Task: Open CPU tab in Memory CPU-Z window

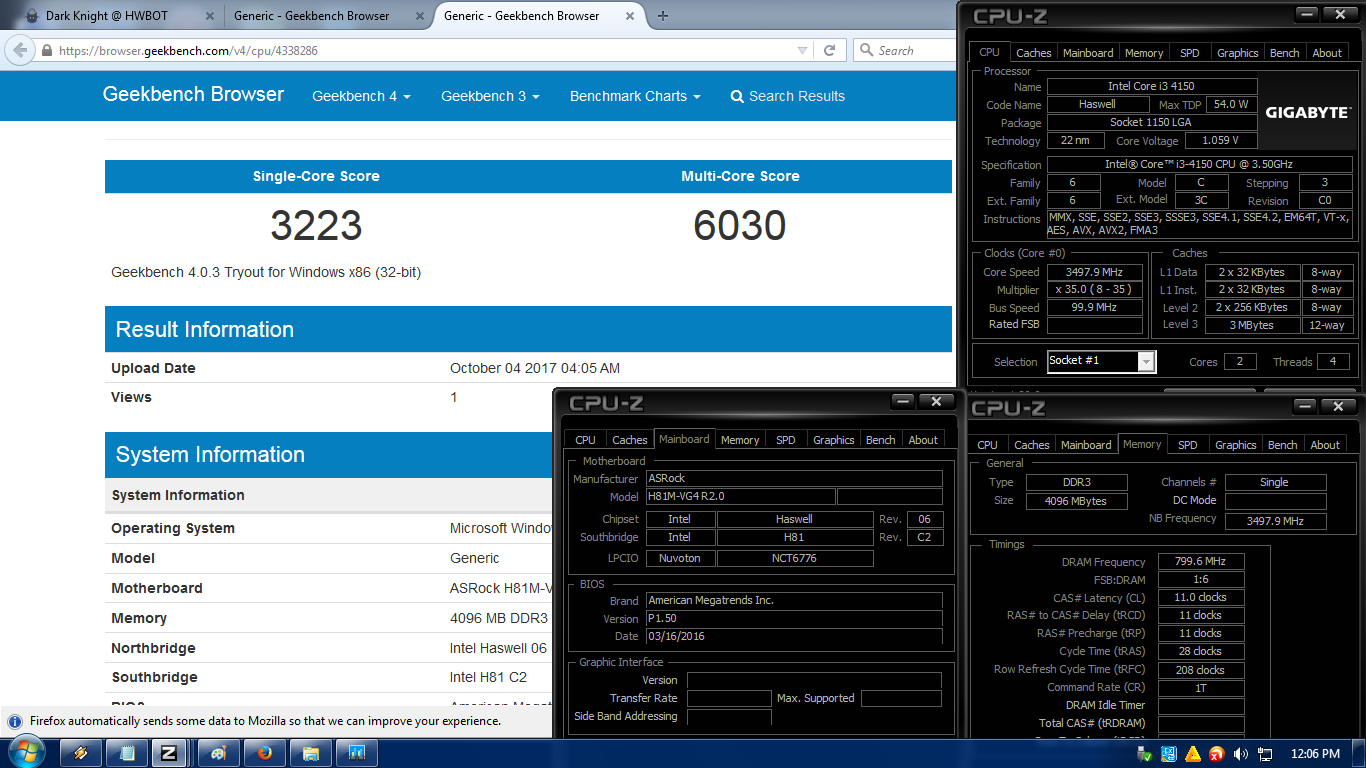Action: [988, 445]
